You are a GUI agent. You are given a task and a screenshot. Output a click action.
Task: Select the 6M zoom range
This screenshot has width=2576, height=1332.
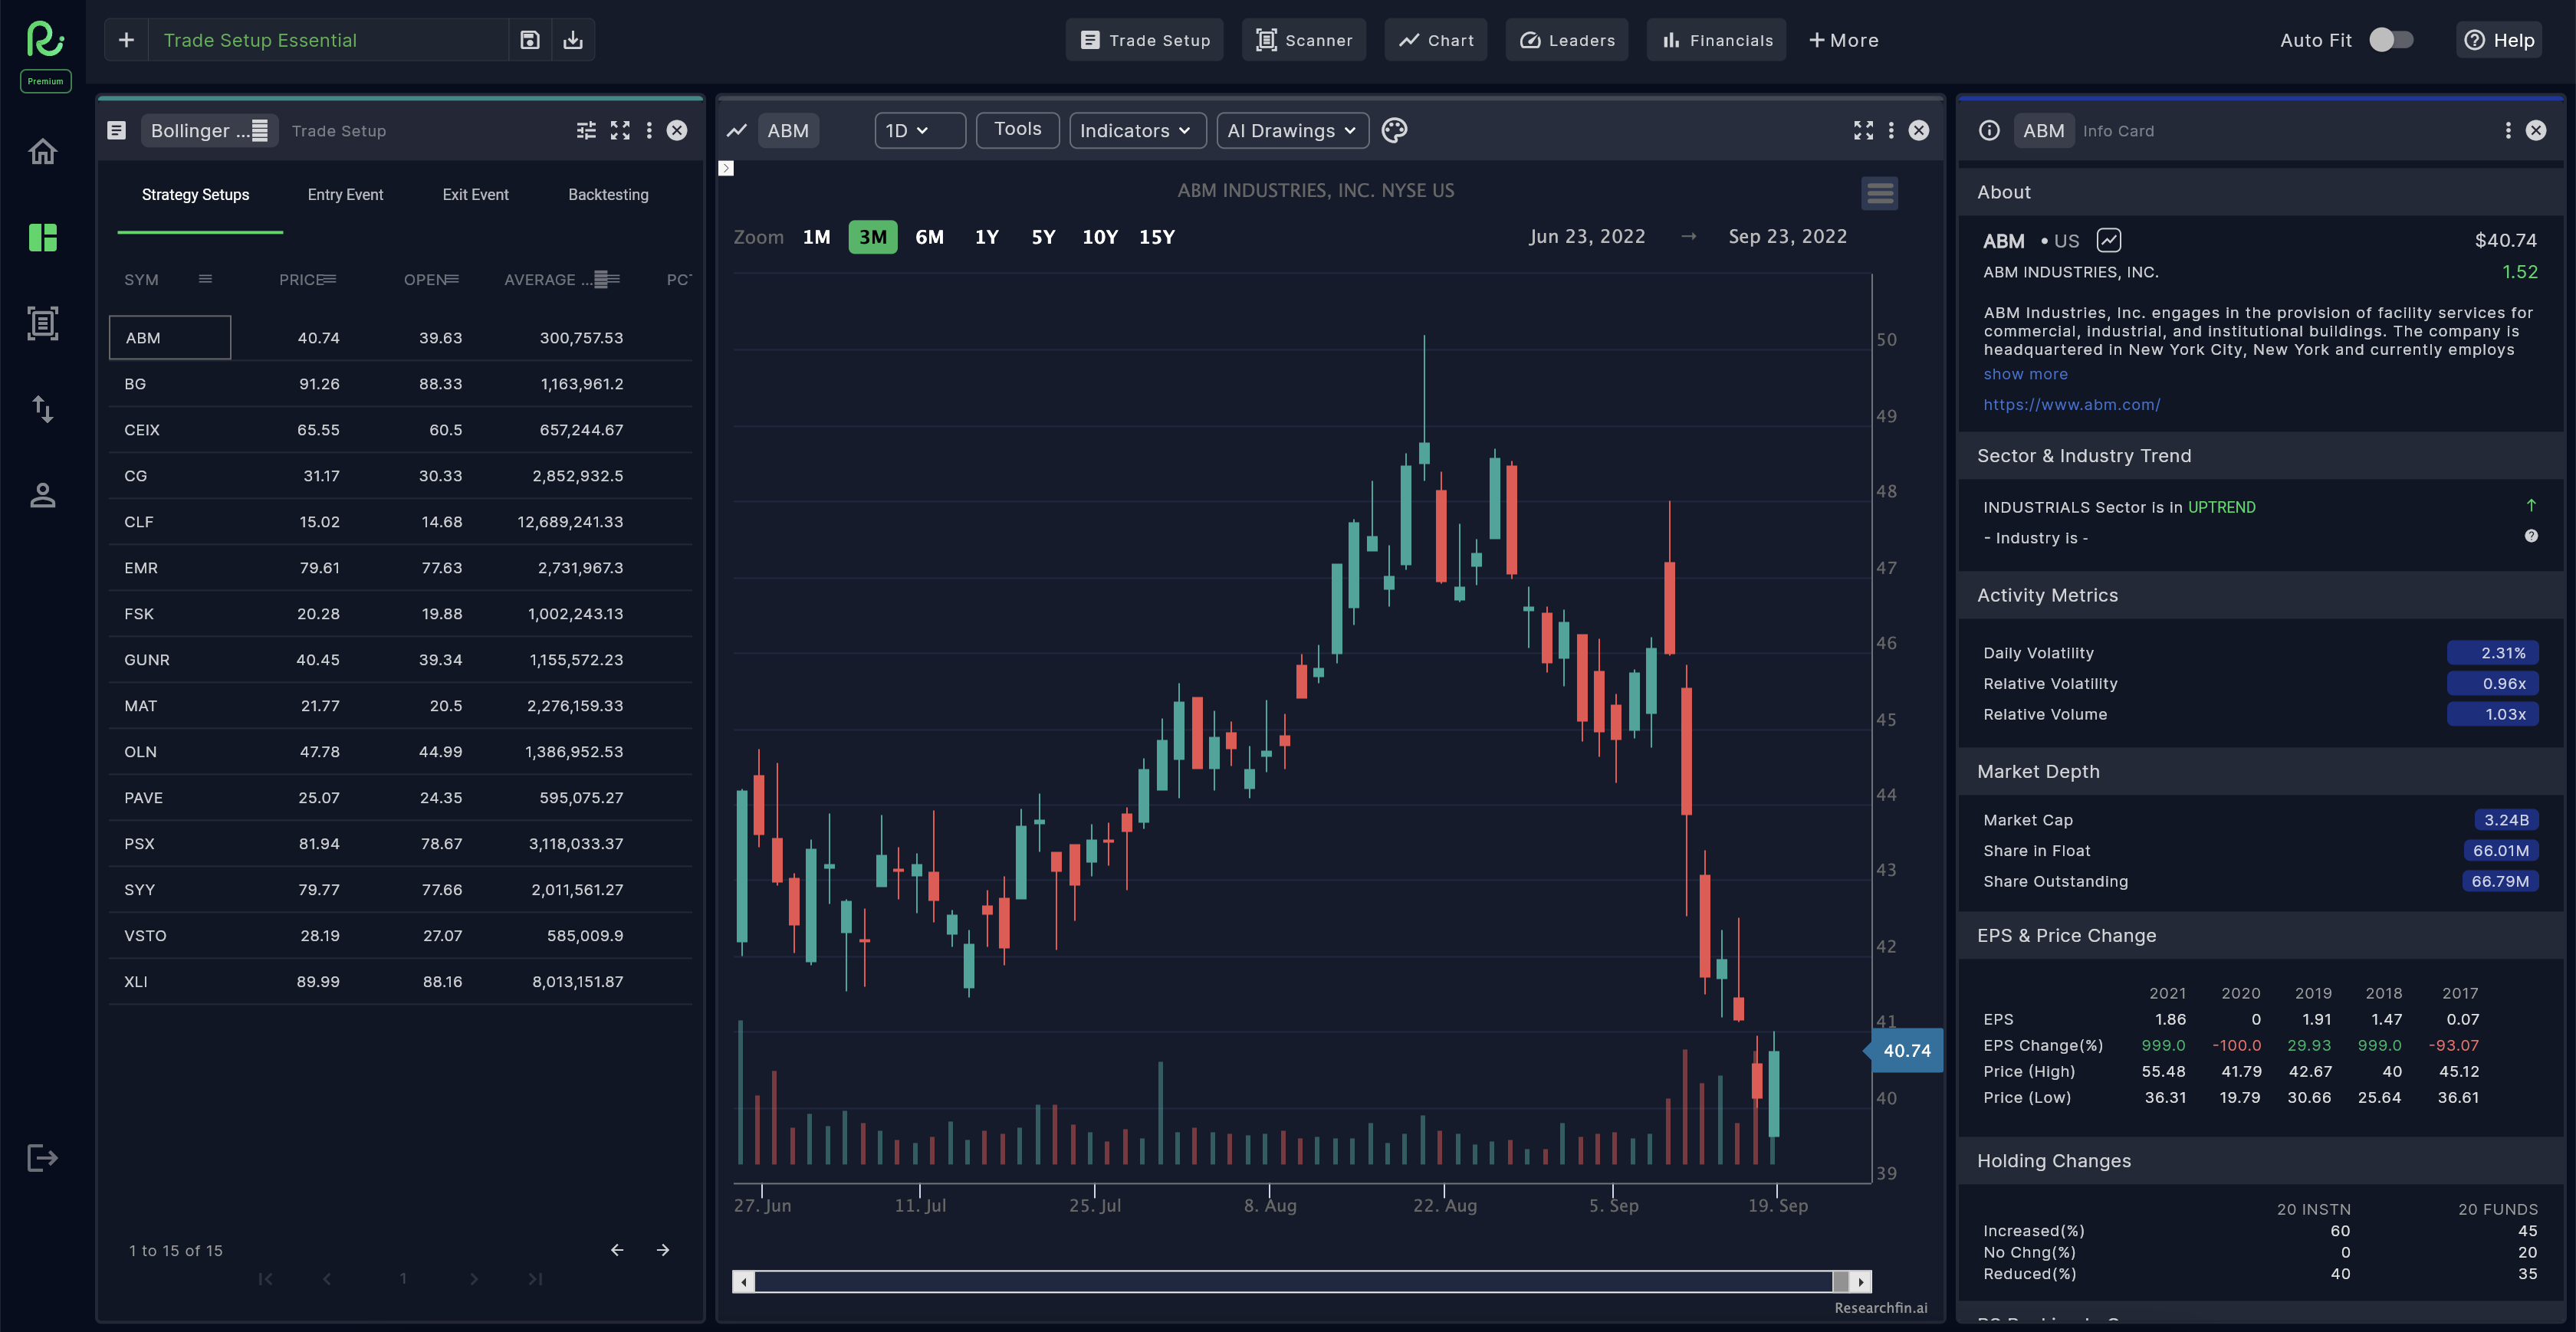coord(929,237)
